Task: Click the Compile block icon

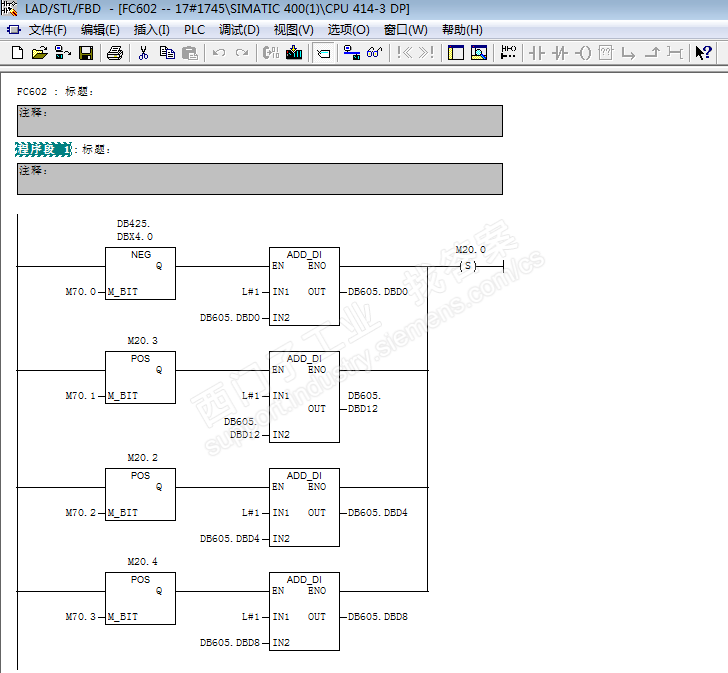Action: click(x=271, y=53)
